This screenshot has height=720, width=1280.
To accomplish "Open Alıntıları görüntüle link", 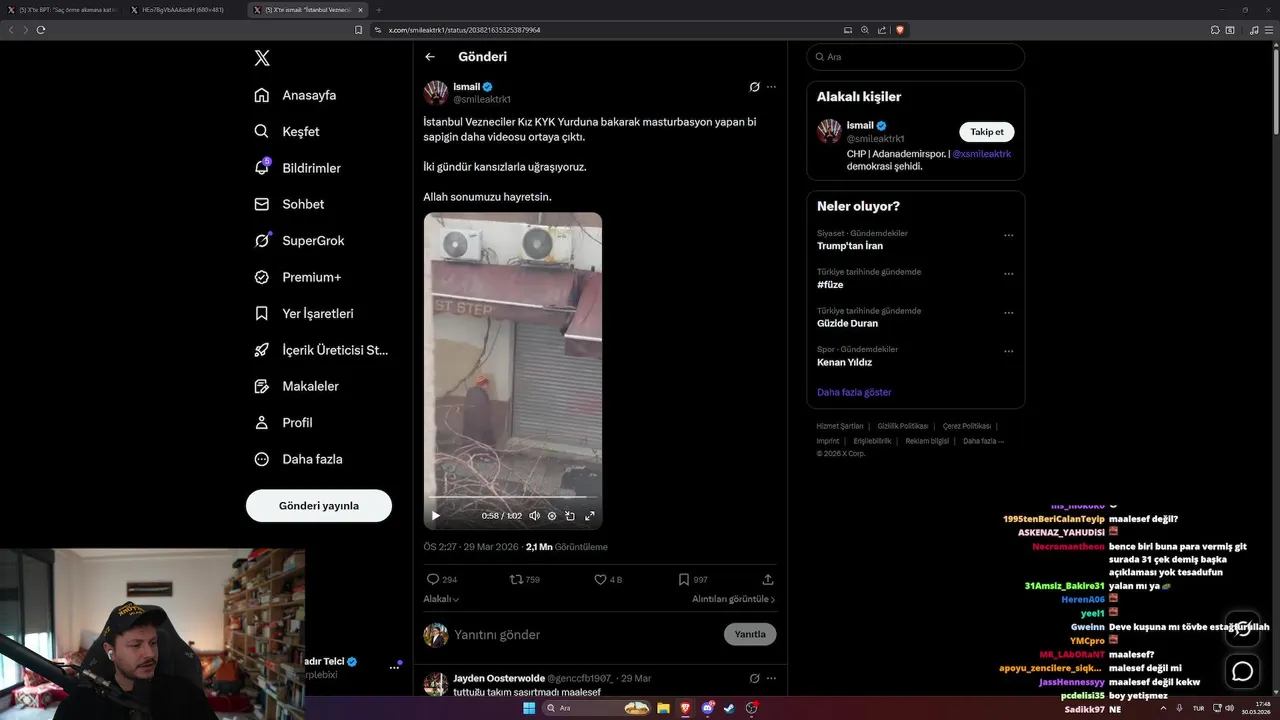I will click(734, 599).
